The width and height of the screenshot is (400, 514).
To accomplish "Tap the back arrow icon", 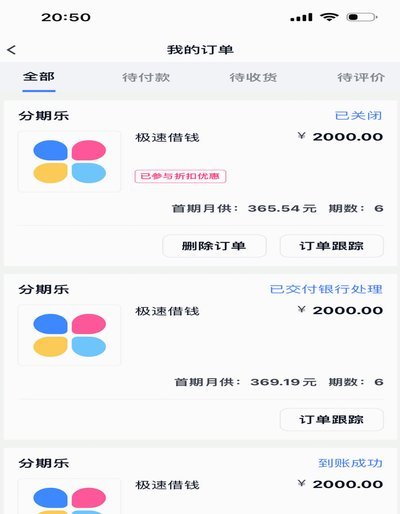I will pos(11,50).
